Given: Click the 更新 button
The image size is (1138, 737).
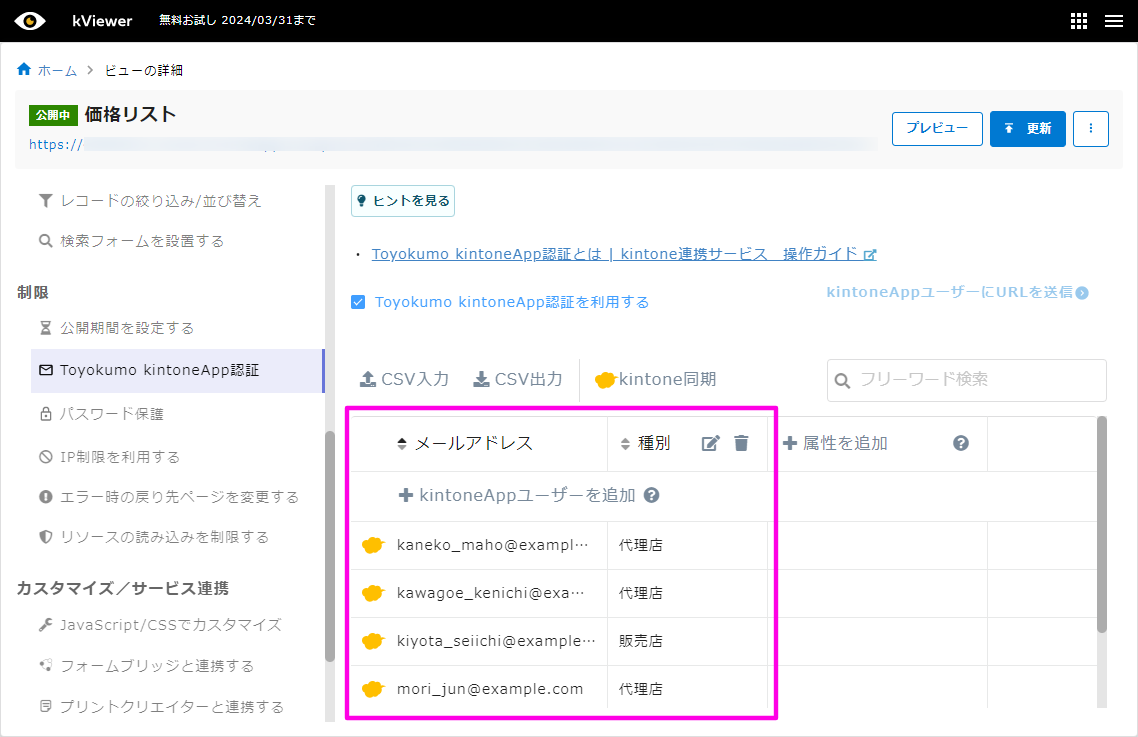Looking at the screenshot, I should tap(1027, 128).
